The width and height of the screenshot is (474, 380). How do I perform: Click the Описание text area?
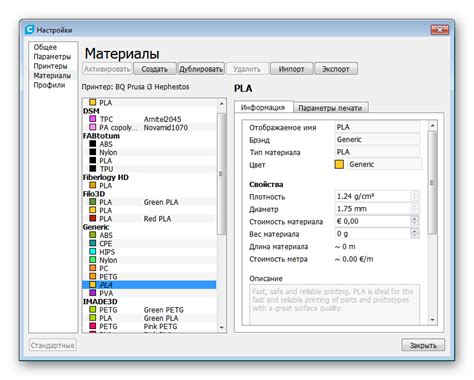(x=335, y=305)
